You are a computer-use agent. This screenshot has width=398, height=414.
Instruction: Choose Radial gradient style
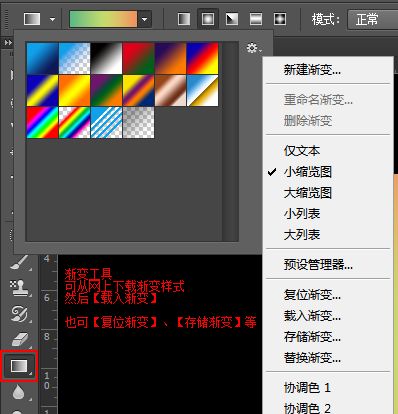click(x=208, y=19)
